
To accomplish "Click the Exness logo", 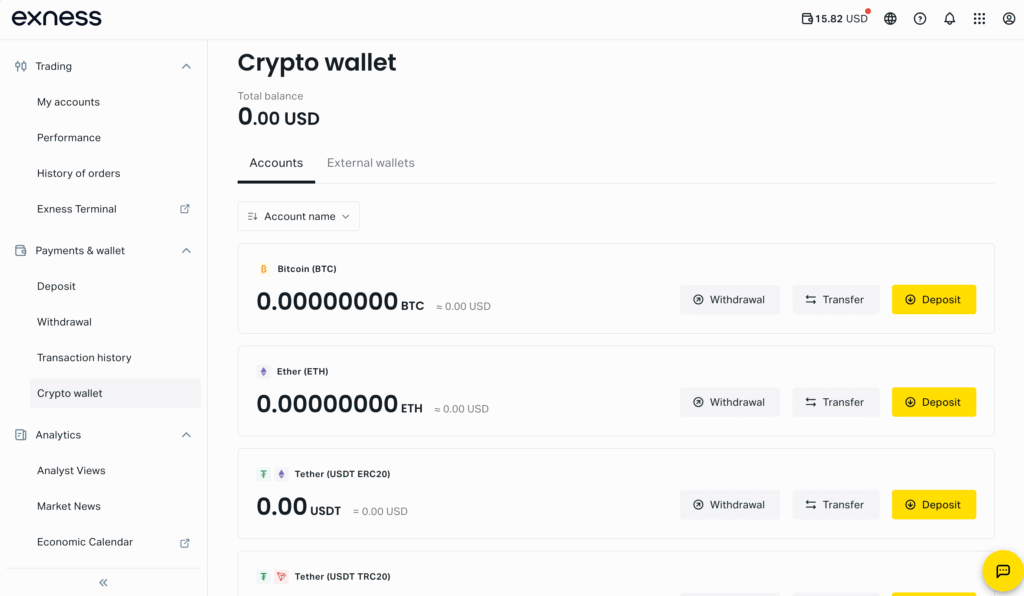I will point(57,19).
